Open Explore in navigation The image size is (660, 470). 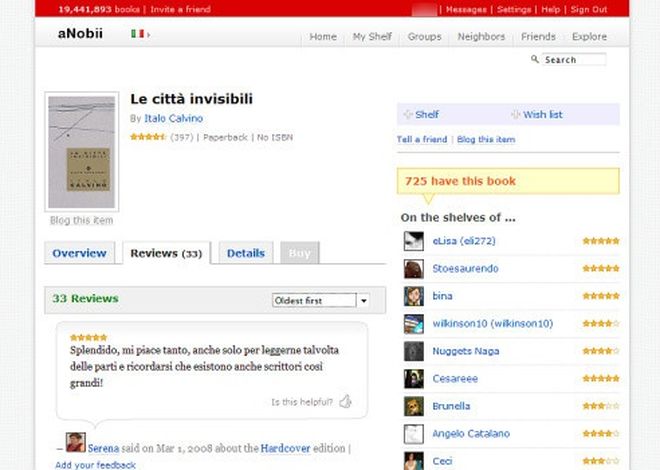pos(589,37)
